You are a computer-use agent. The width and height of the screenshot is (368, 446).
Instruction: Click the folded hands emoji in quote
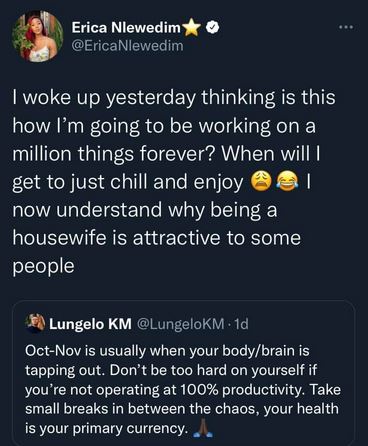(202, 429)
